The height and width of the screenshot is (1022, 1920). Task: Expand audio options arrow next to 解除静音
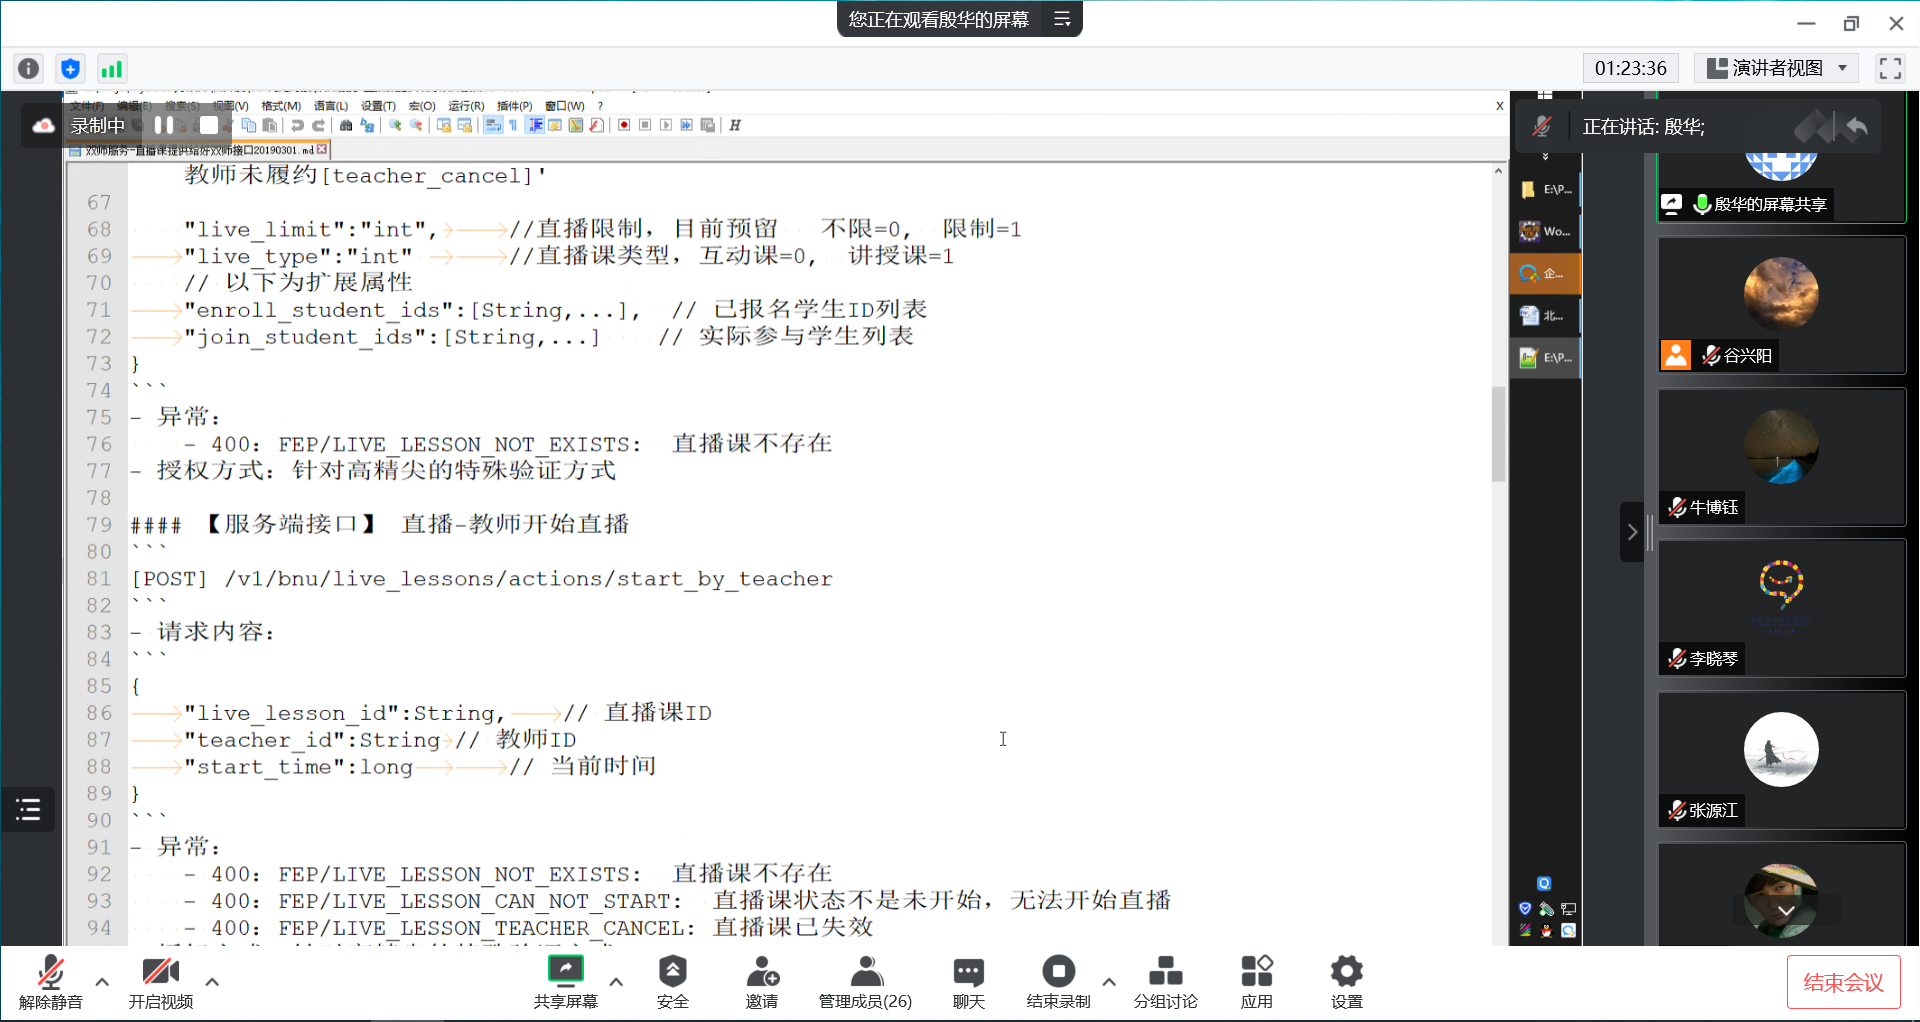click(x=102, y=982)
